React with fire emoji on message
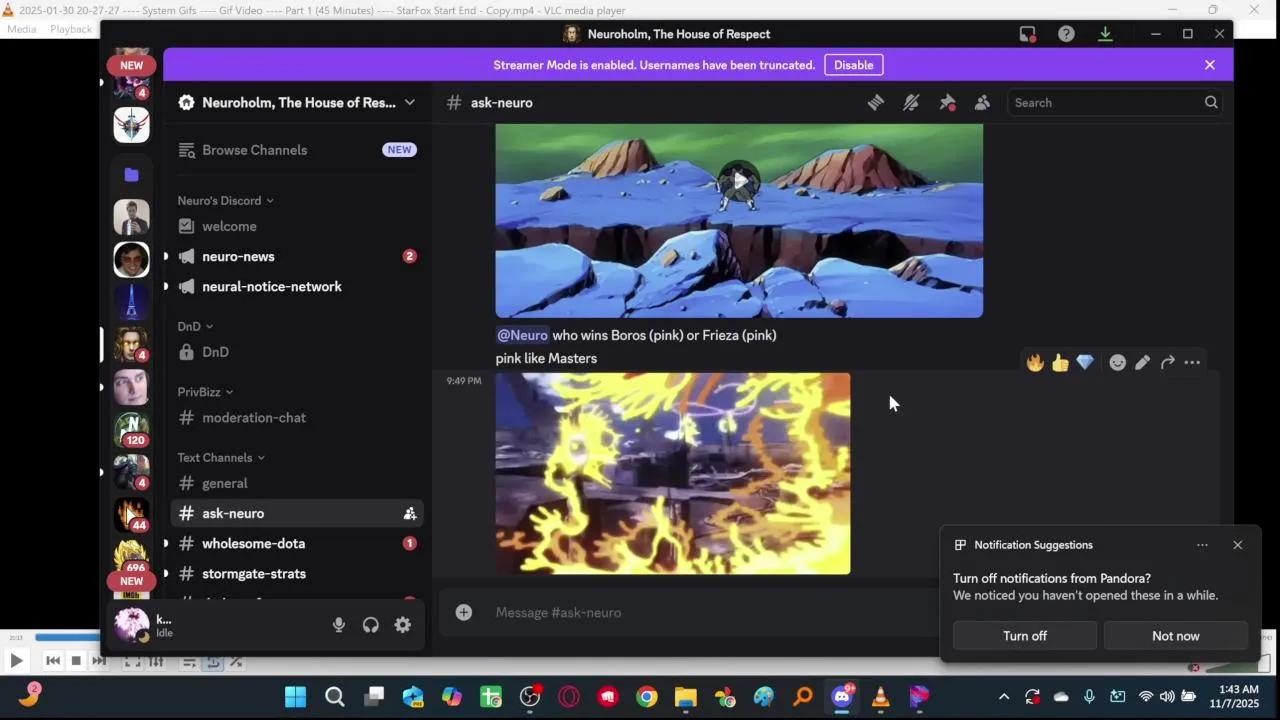This screenshot has height=720, width=1280. click(x=1035, y=363)
